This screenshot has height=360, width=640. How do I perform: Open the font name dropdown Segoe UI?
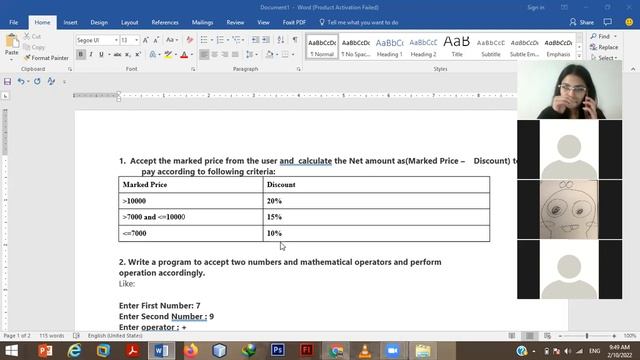(x=116, y=40)
